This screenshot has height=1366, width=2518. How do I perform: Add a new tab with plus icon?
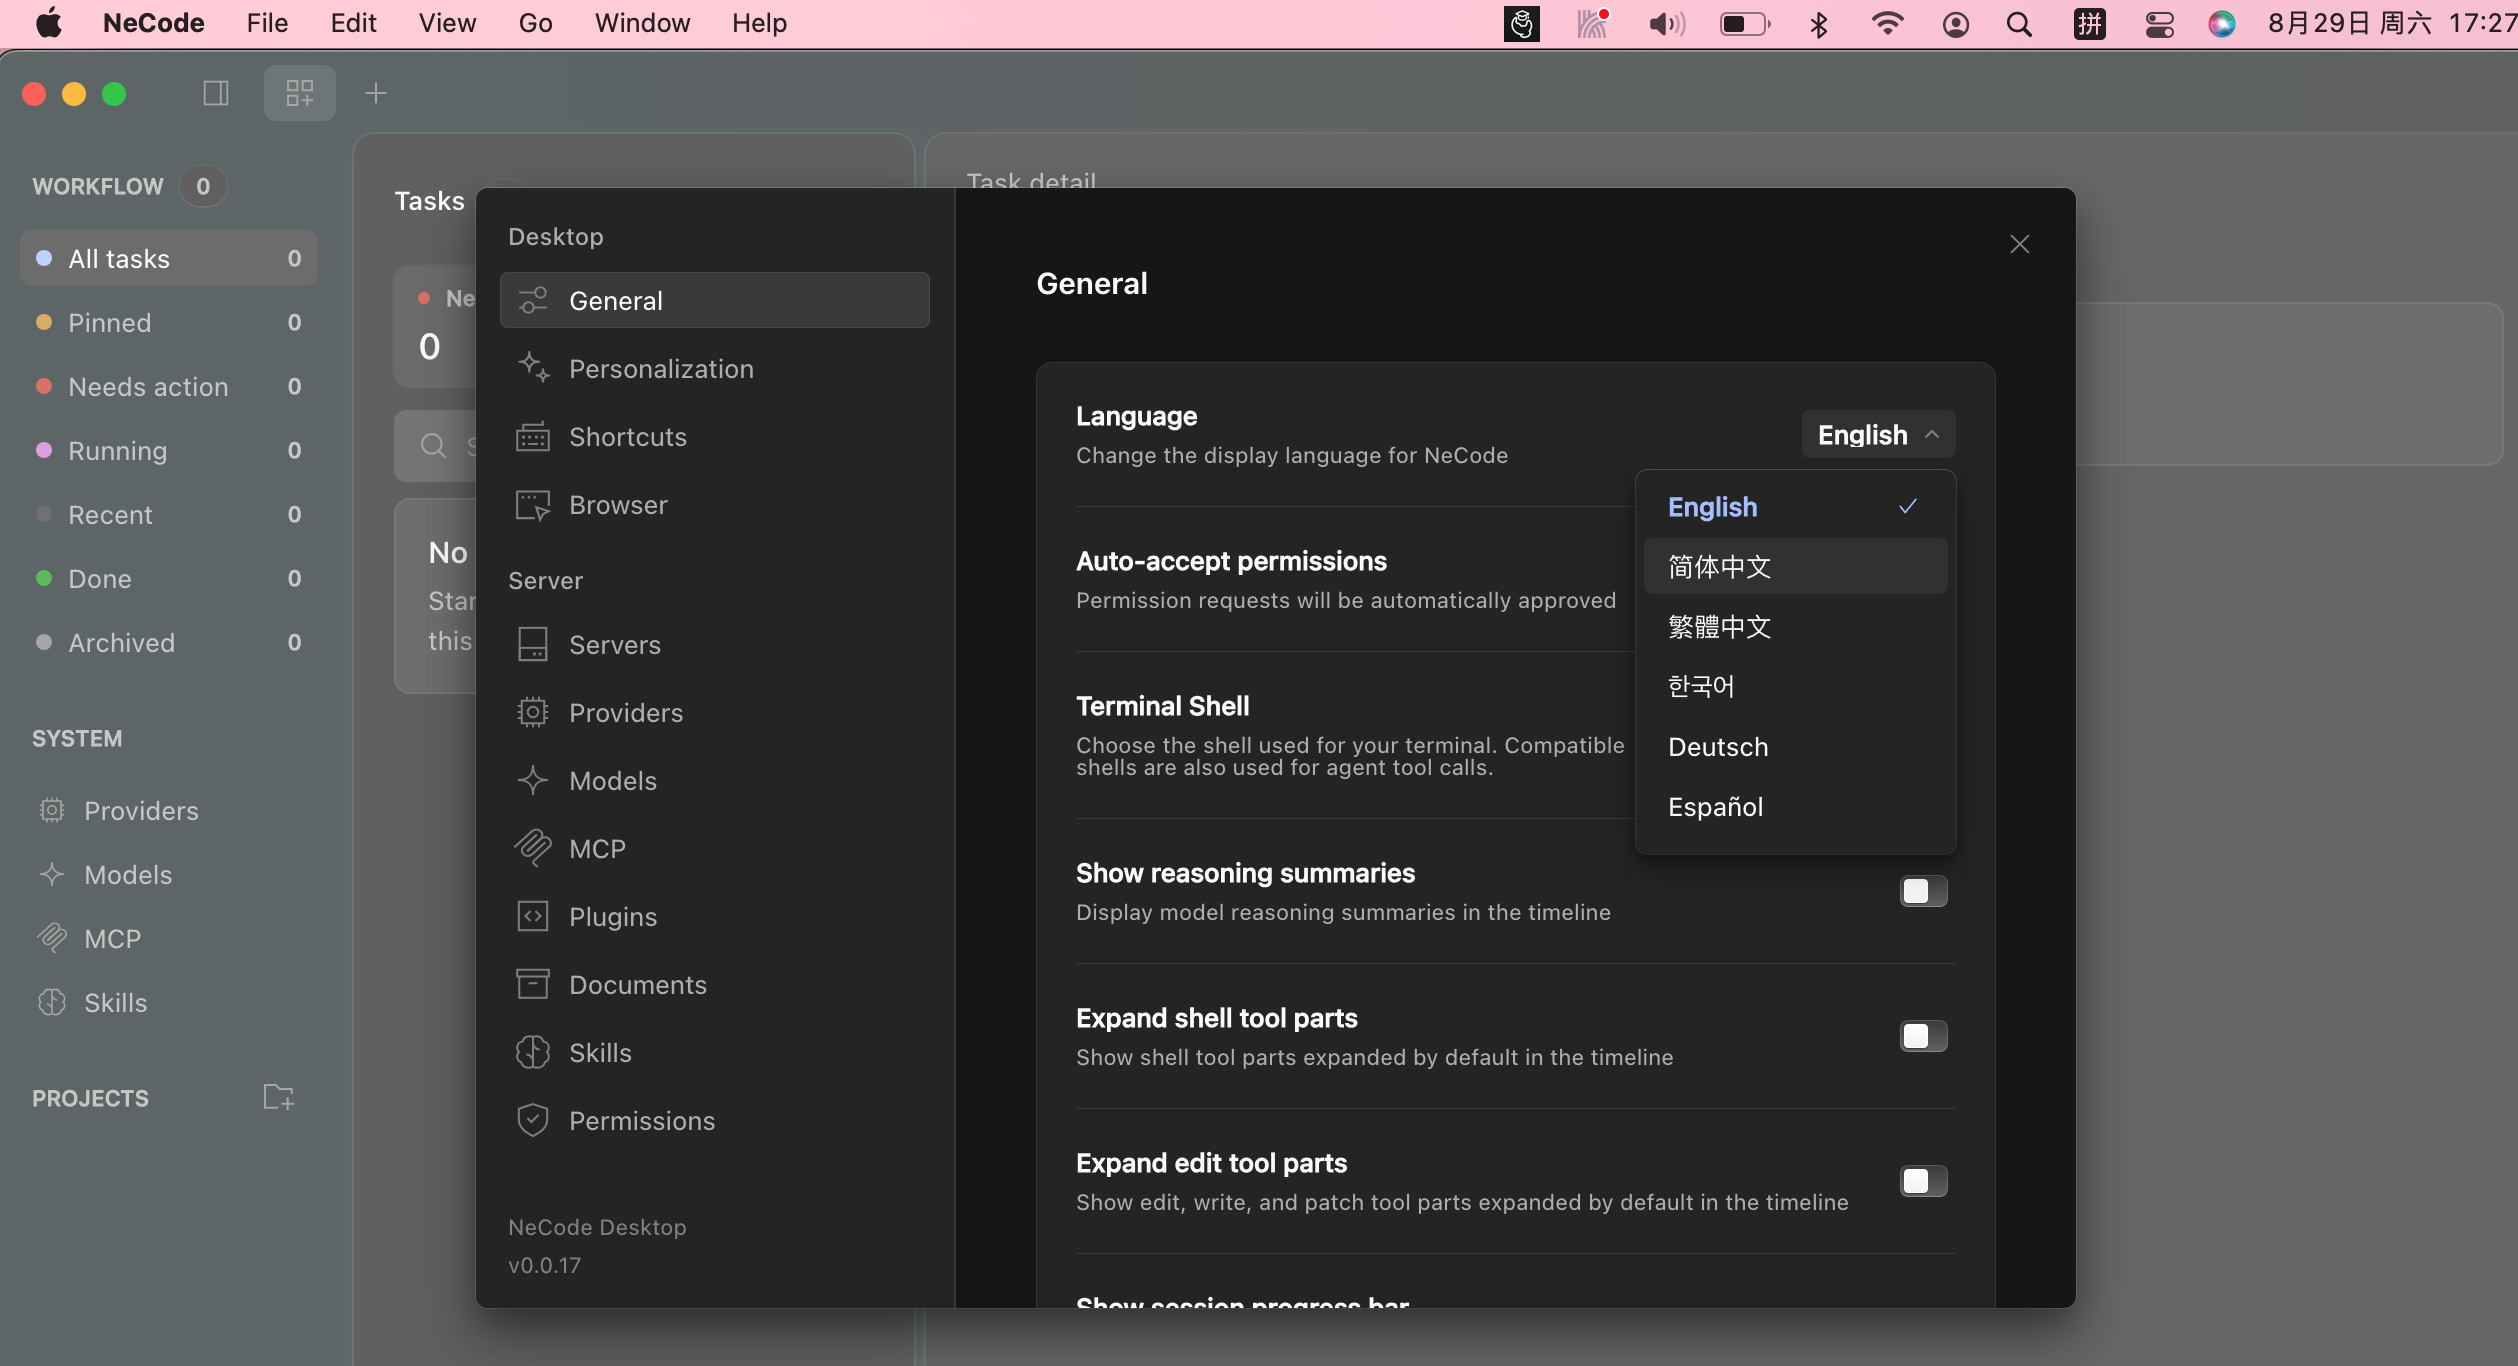click(376, 93)
